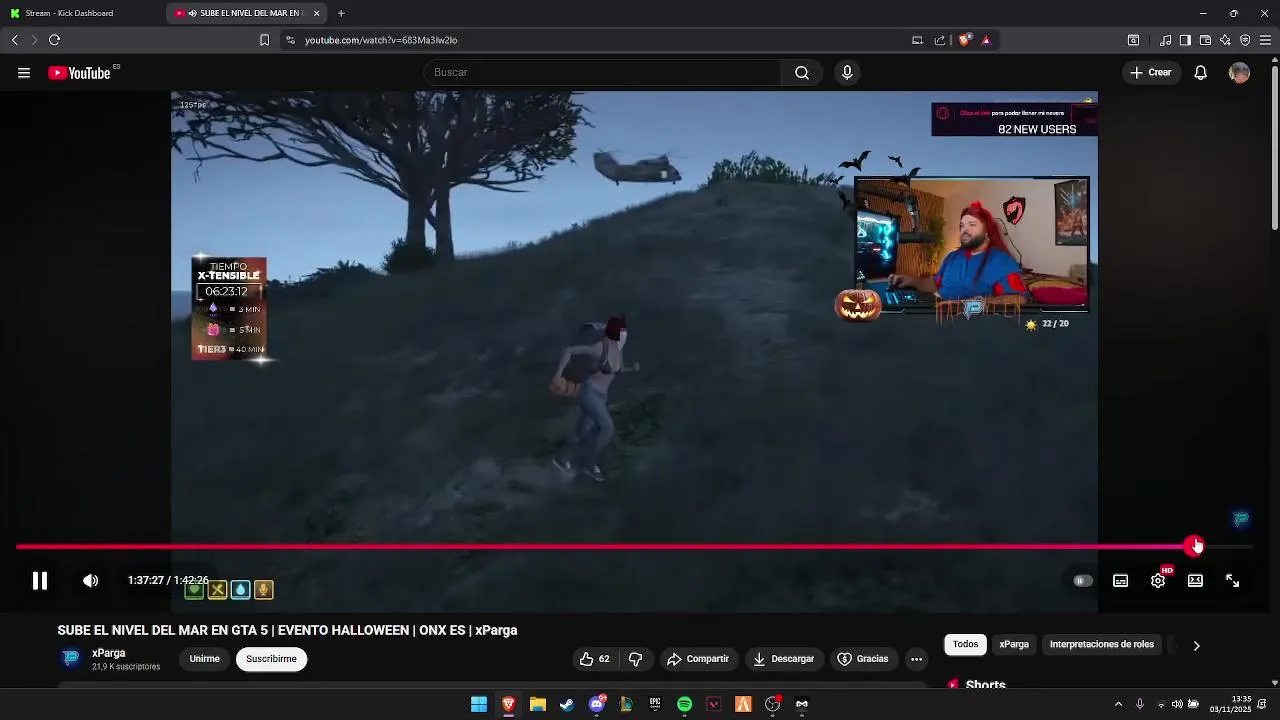Send thanks via Gracias button

coord(863,659)
